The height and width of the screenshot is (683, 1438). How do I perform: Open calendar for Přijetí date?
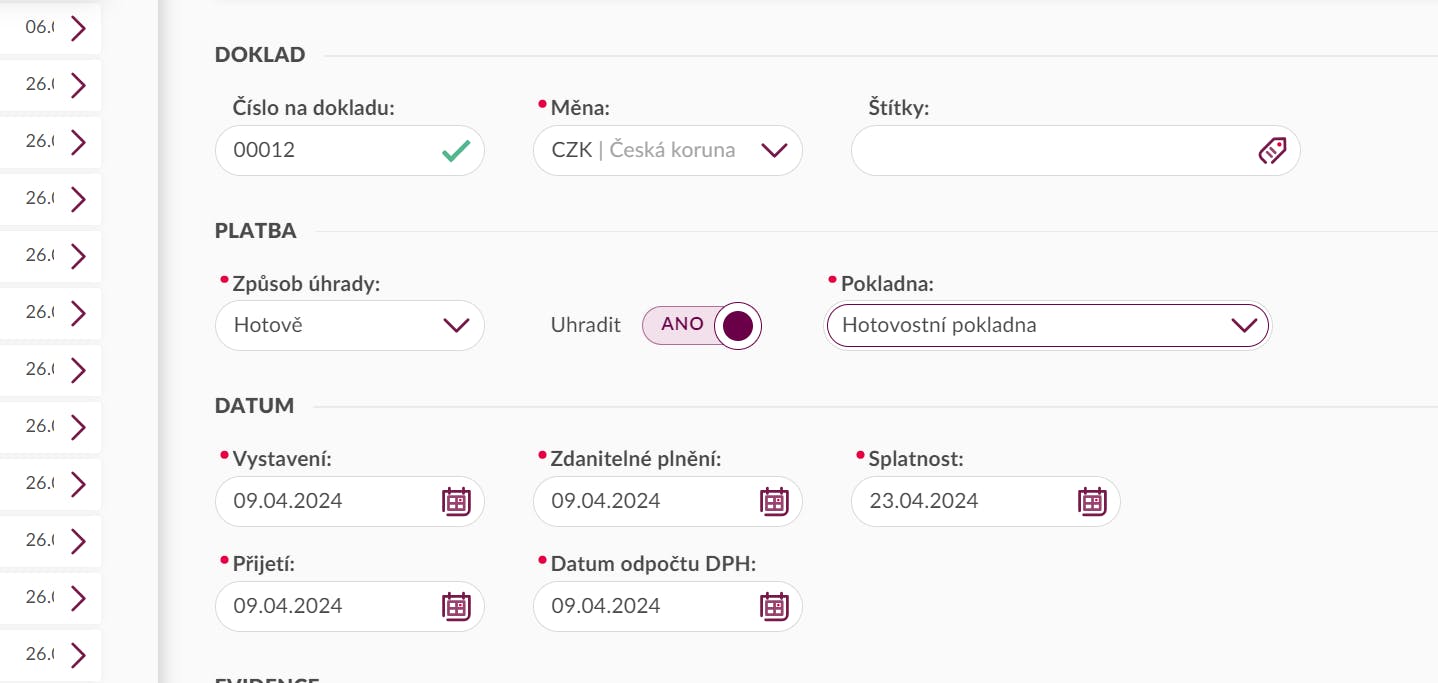click(x=456, y=606)
